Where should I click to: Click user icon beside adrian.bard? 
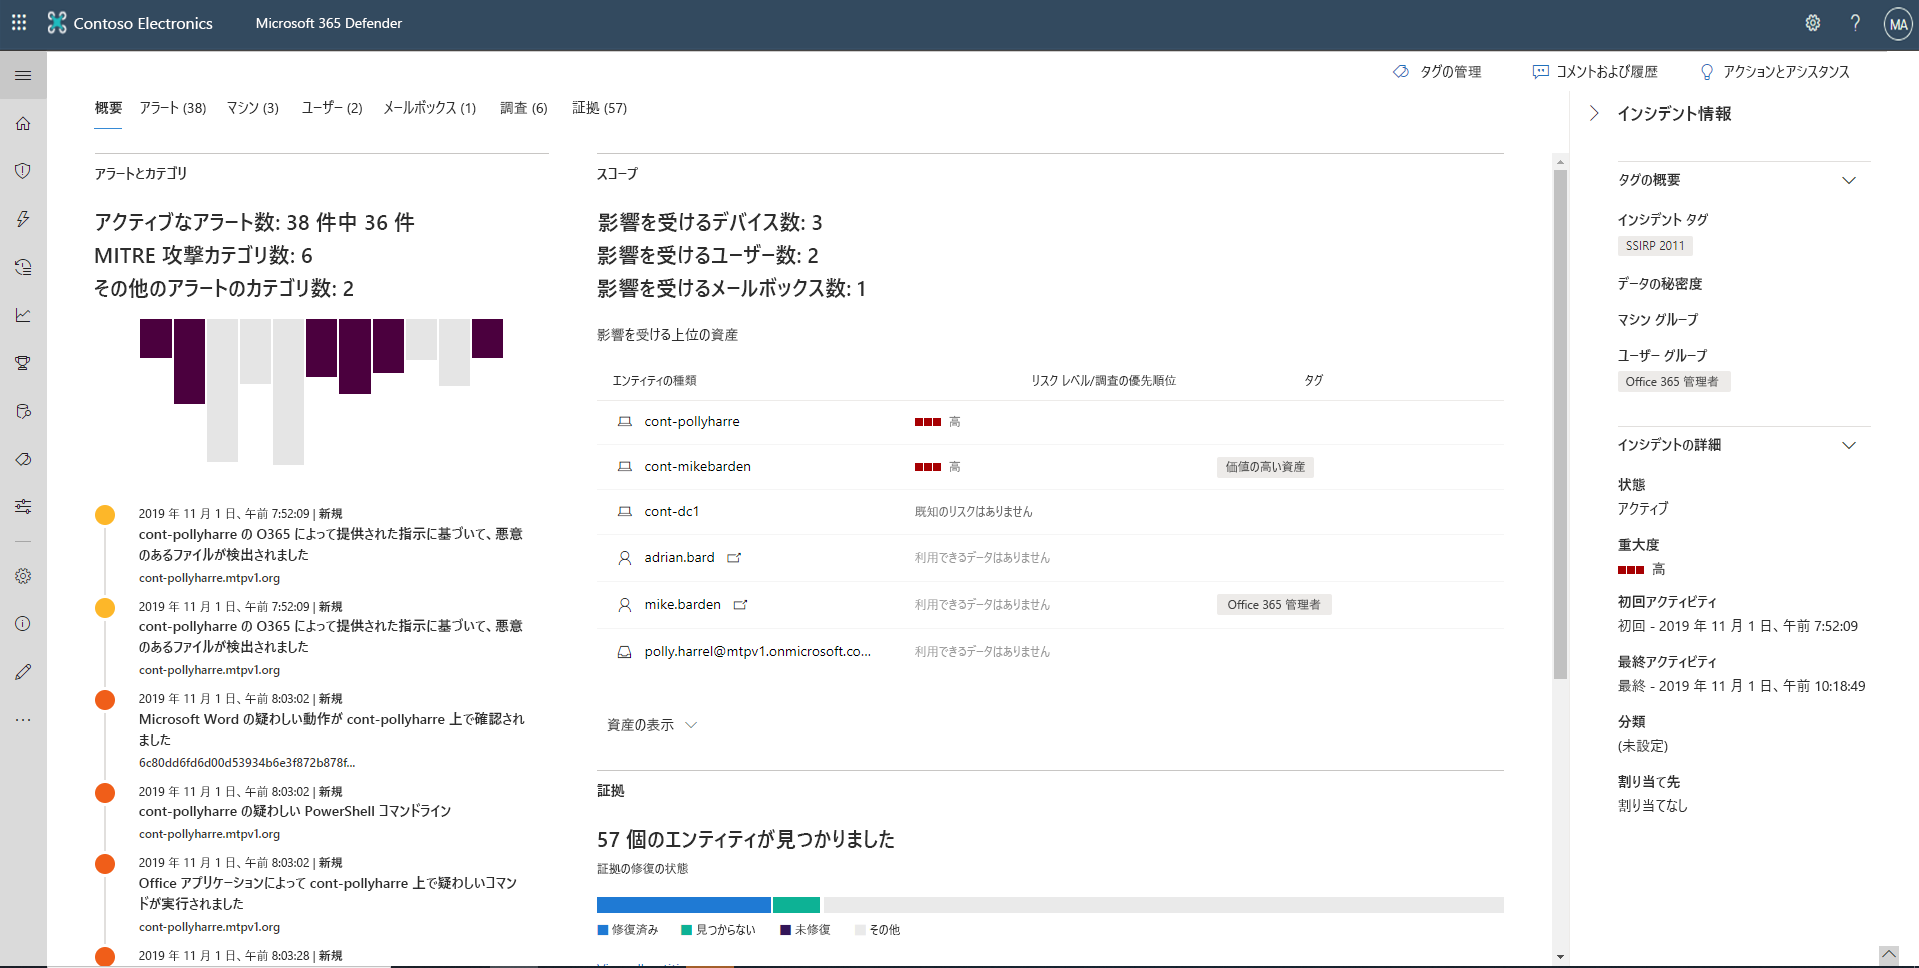[x=625, y=558]
